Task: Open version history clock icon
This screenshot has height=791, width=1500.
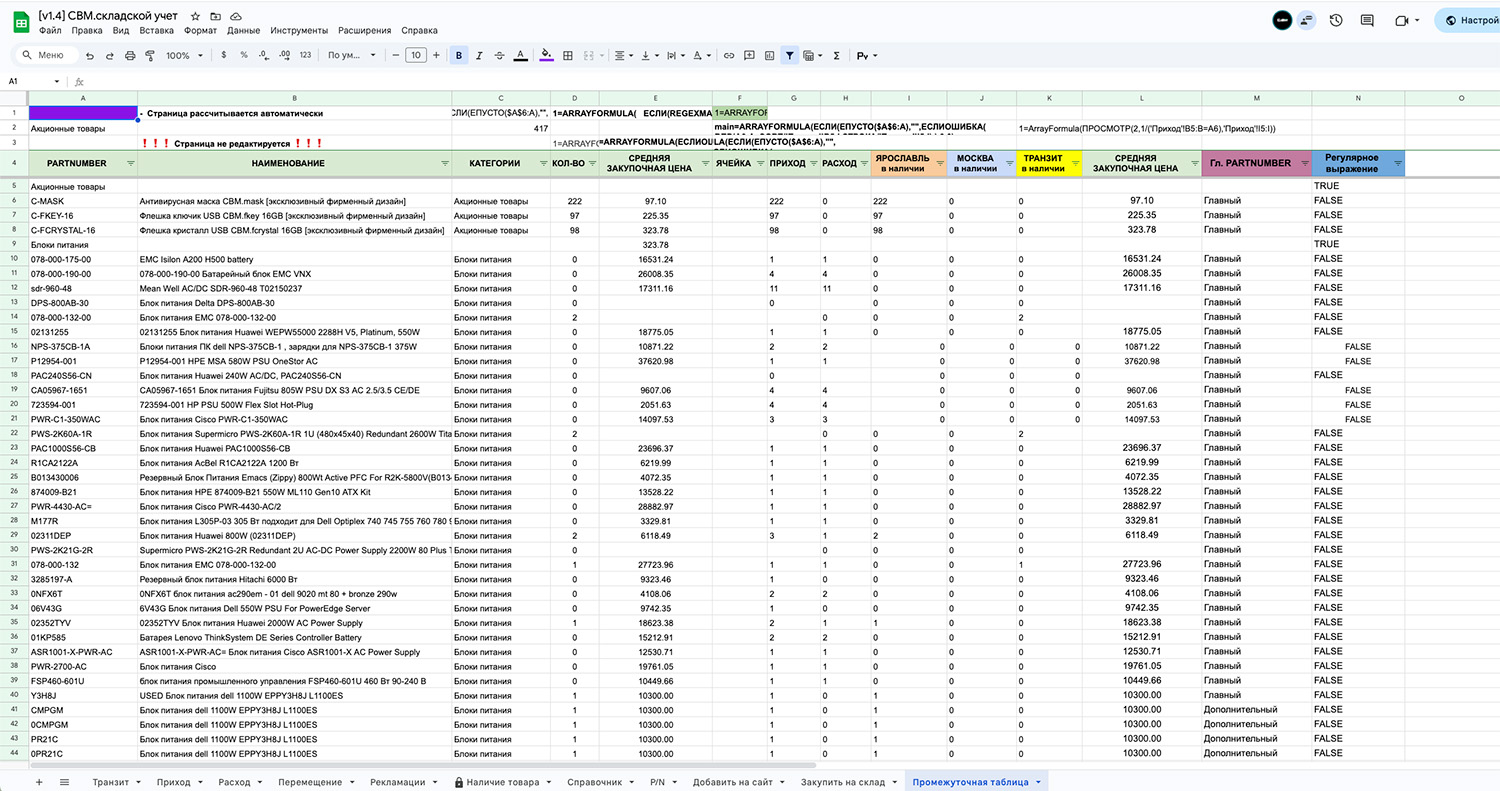Action: pyautogui.click(x=1336, y=20)
